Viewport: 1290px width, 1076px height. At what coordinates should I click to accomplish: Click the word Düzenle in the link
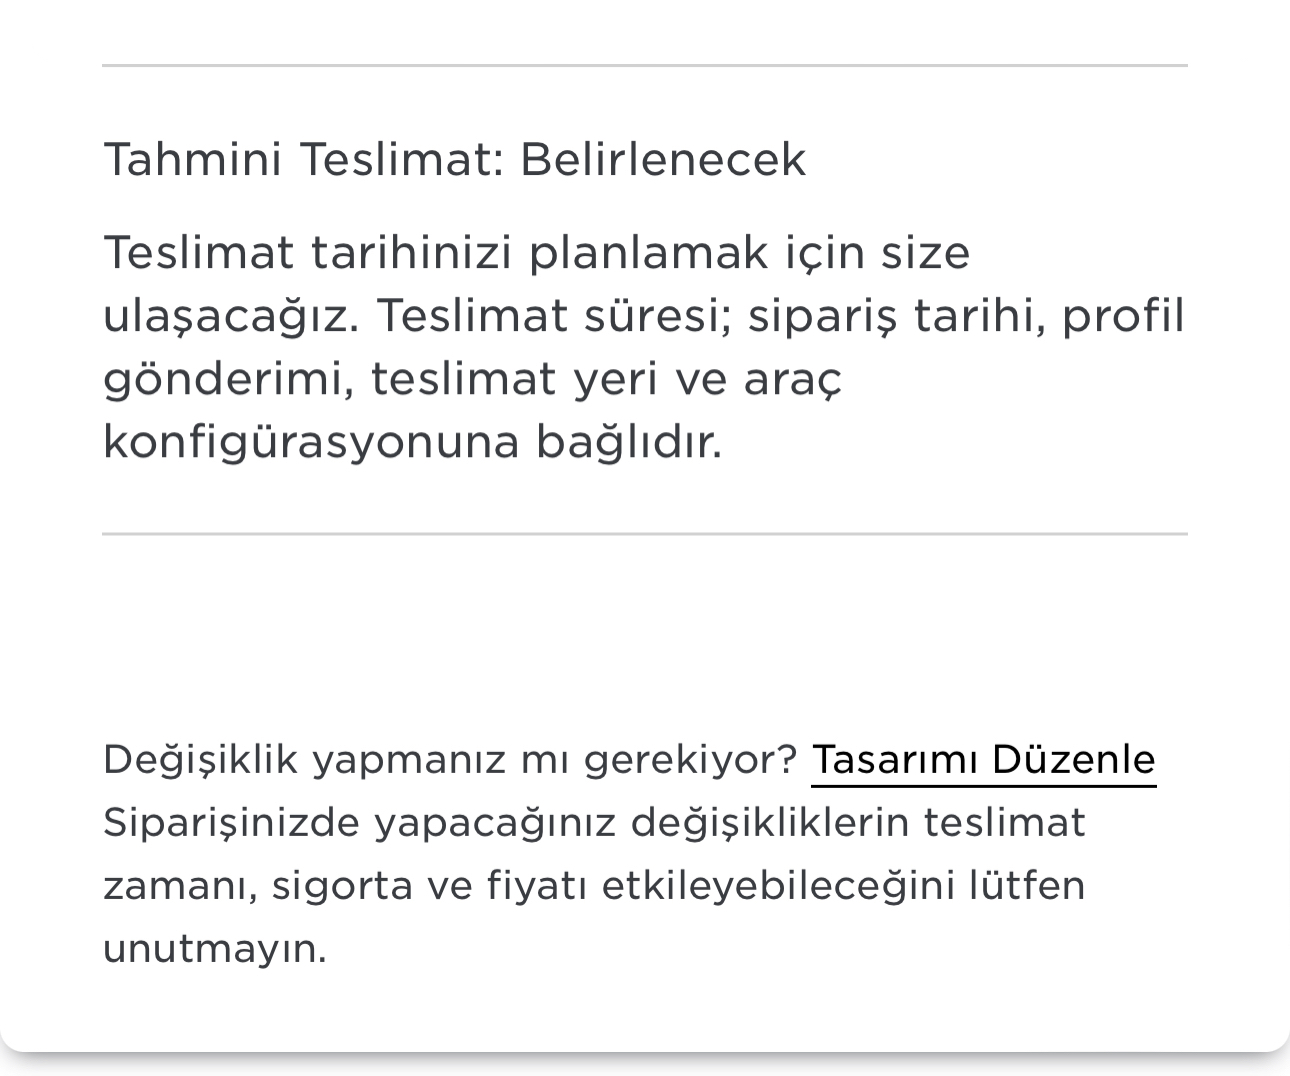tap(1074, 760)
